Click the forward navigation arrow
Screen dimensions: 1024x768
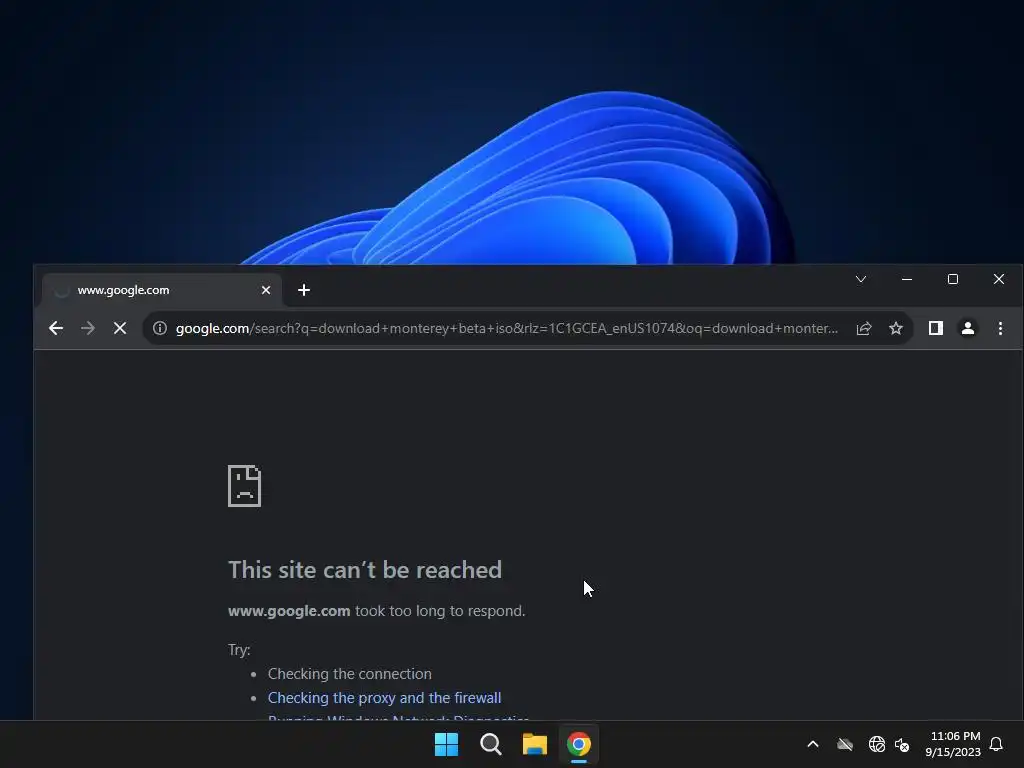point(88,328)
